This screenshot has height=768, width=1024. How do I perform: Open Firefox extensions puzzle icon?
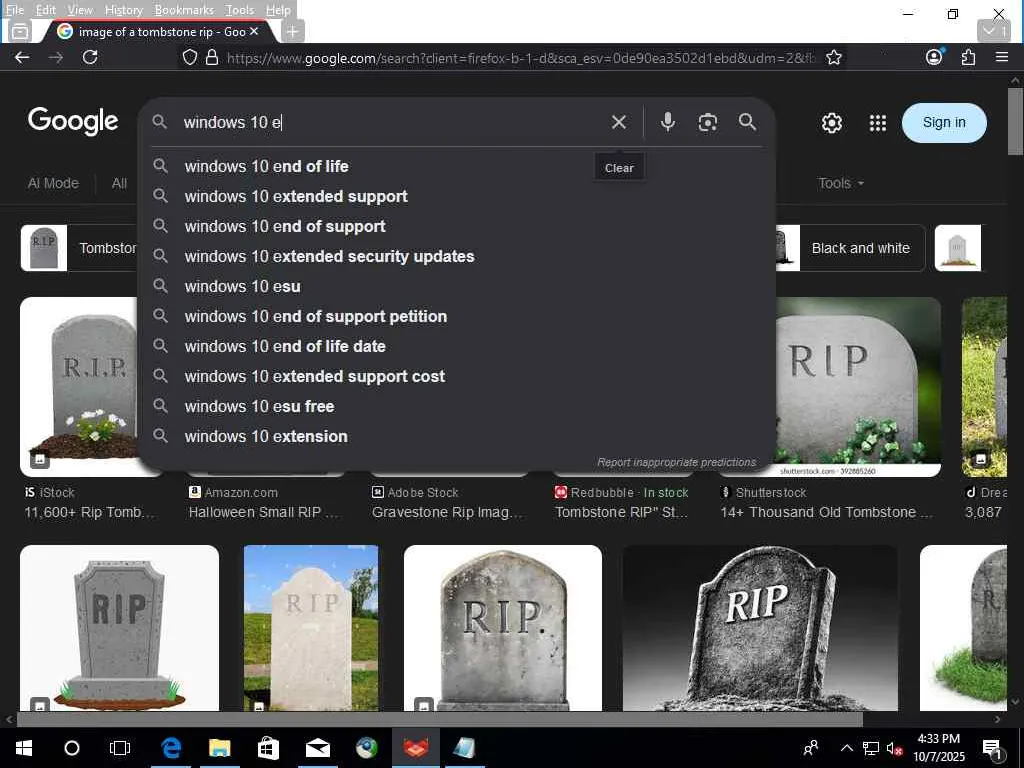(x=968, y=57)
